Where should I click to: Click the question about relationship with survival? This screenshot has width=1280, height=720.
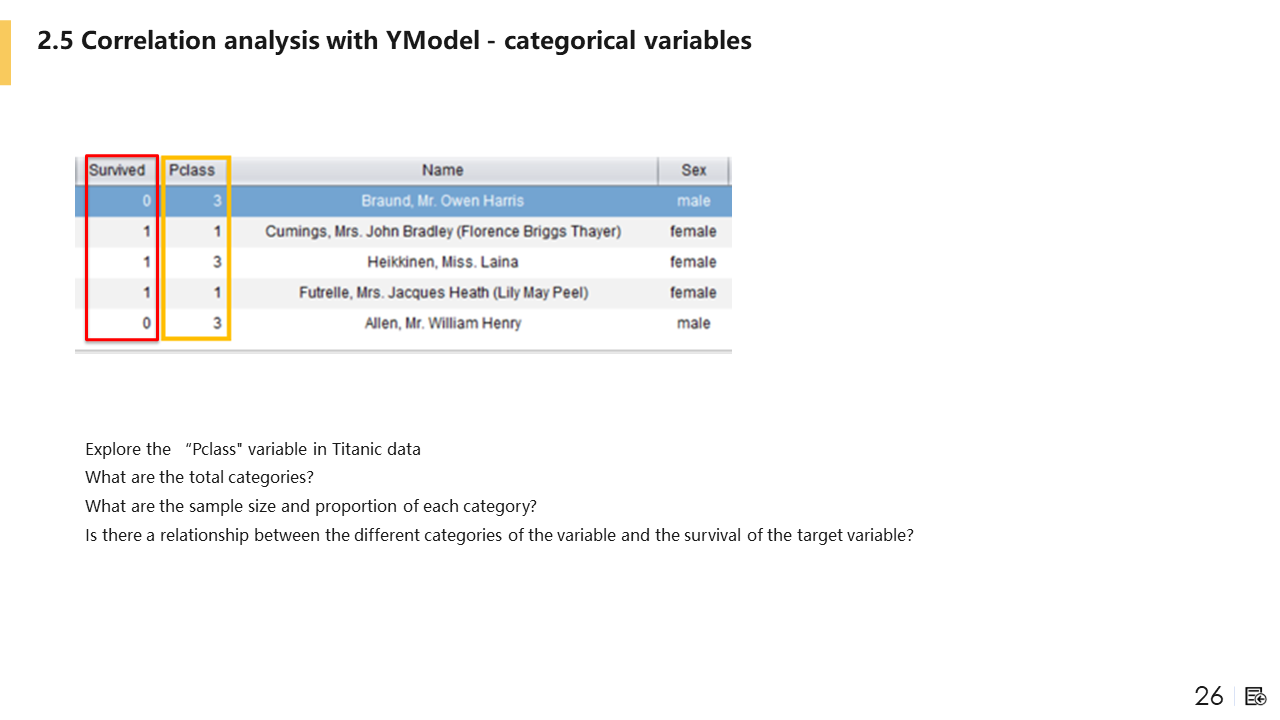pyautogui.click(x=499, y=535)
